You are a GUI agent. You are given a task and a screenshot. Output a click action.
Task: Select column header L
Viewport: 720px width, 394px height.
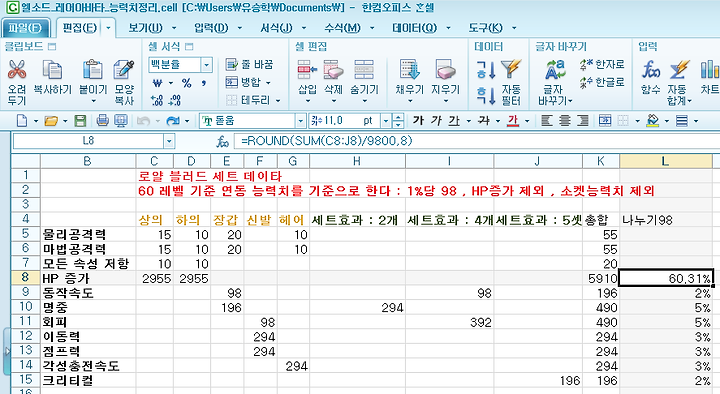click(665, 161)
